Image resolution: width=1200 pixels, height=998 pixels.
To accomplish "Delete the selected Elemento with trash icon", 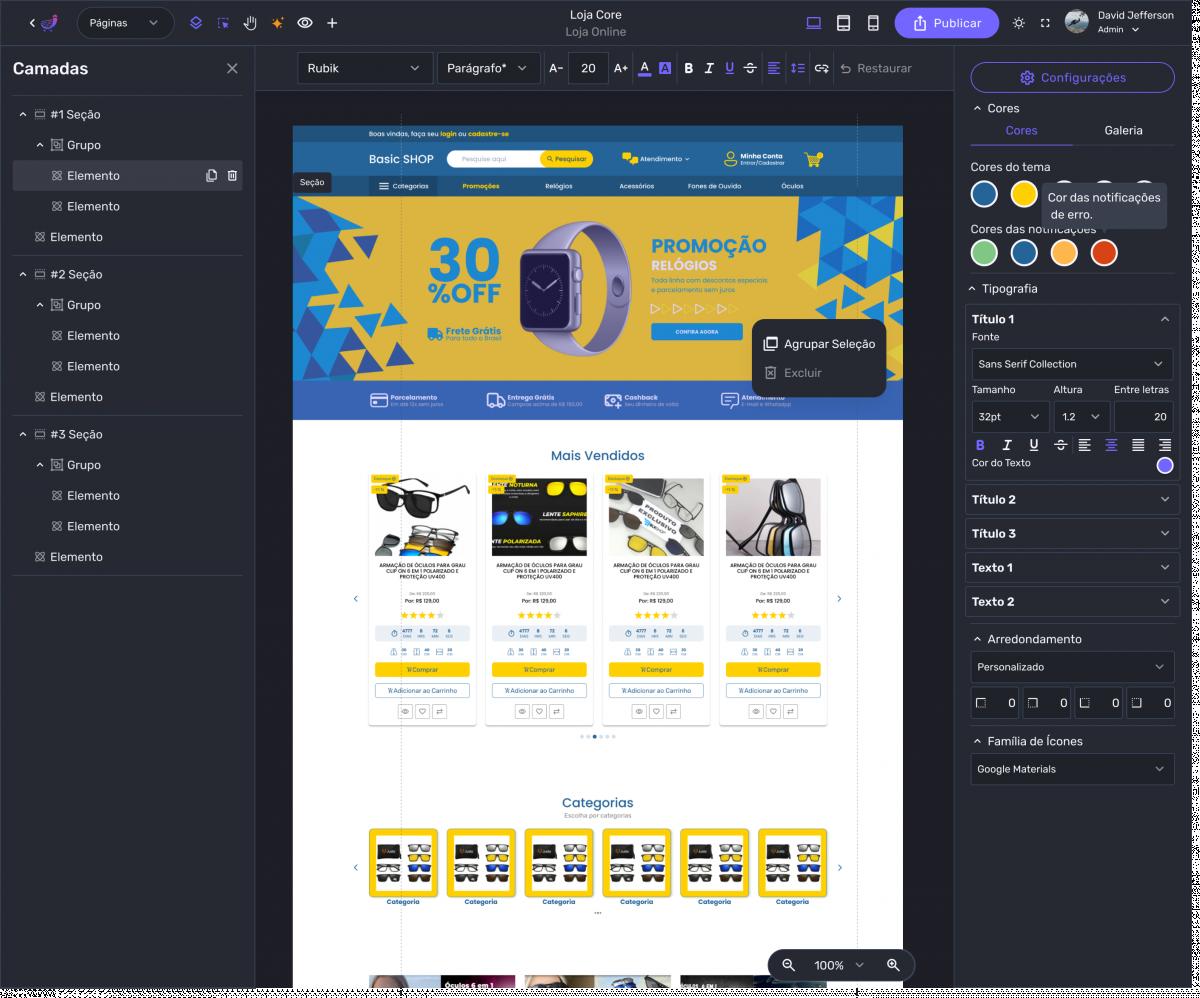I will [232, 176].
